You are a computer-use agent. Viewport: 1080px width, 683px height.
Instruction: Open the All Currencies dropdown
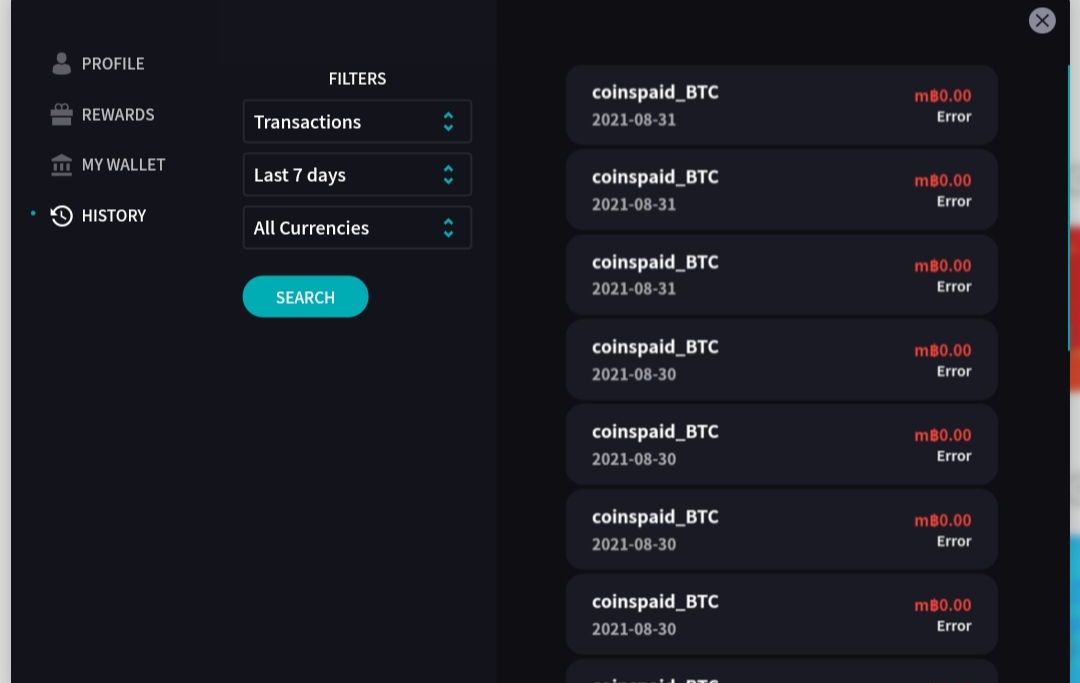tap(357, 228)
